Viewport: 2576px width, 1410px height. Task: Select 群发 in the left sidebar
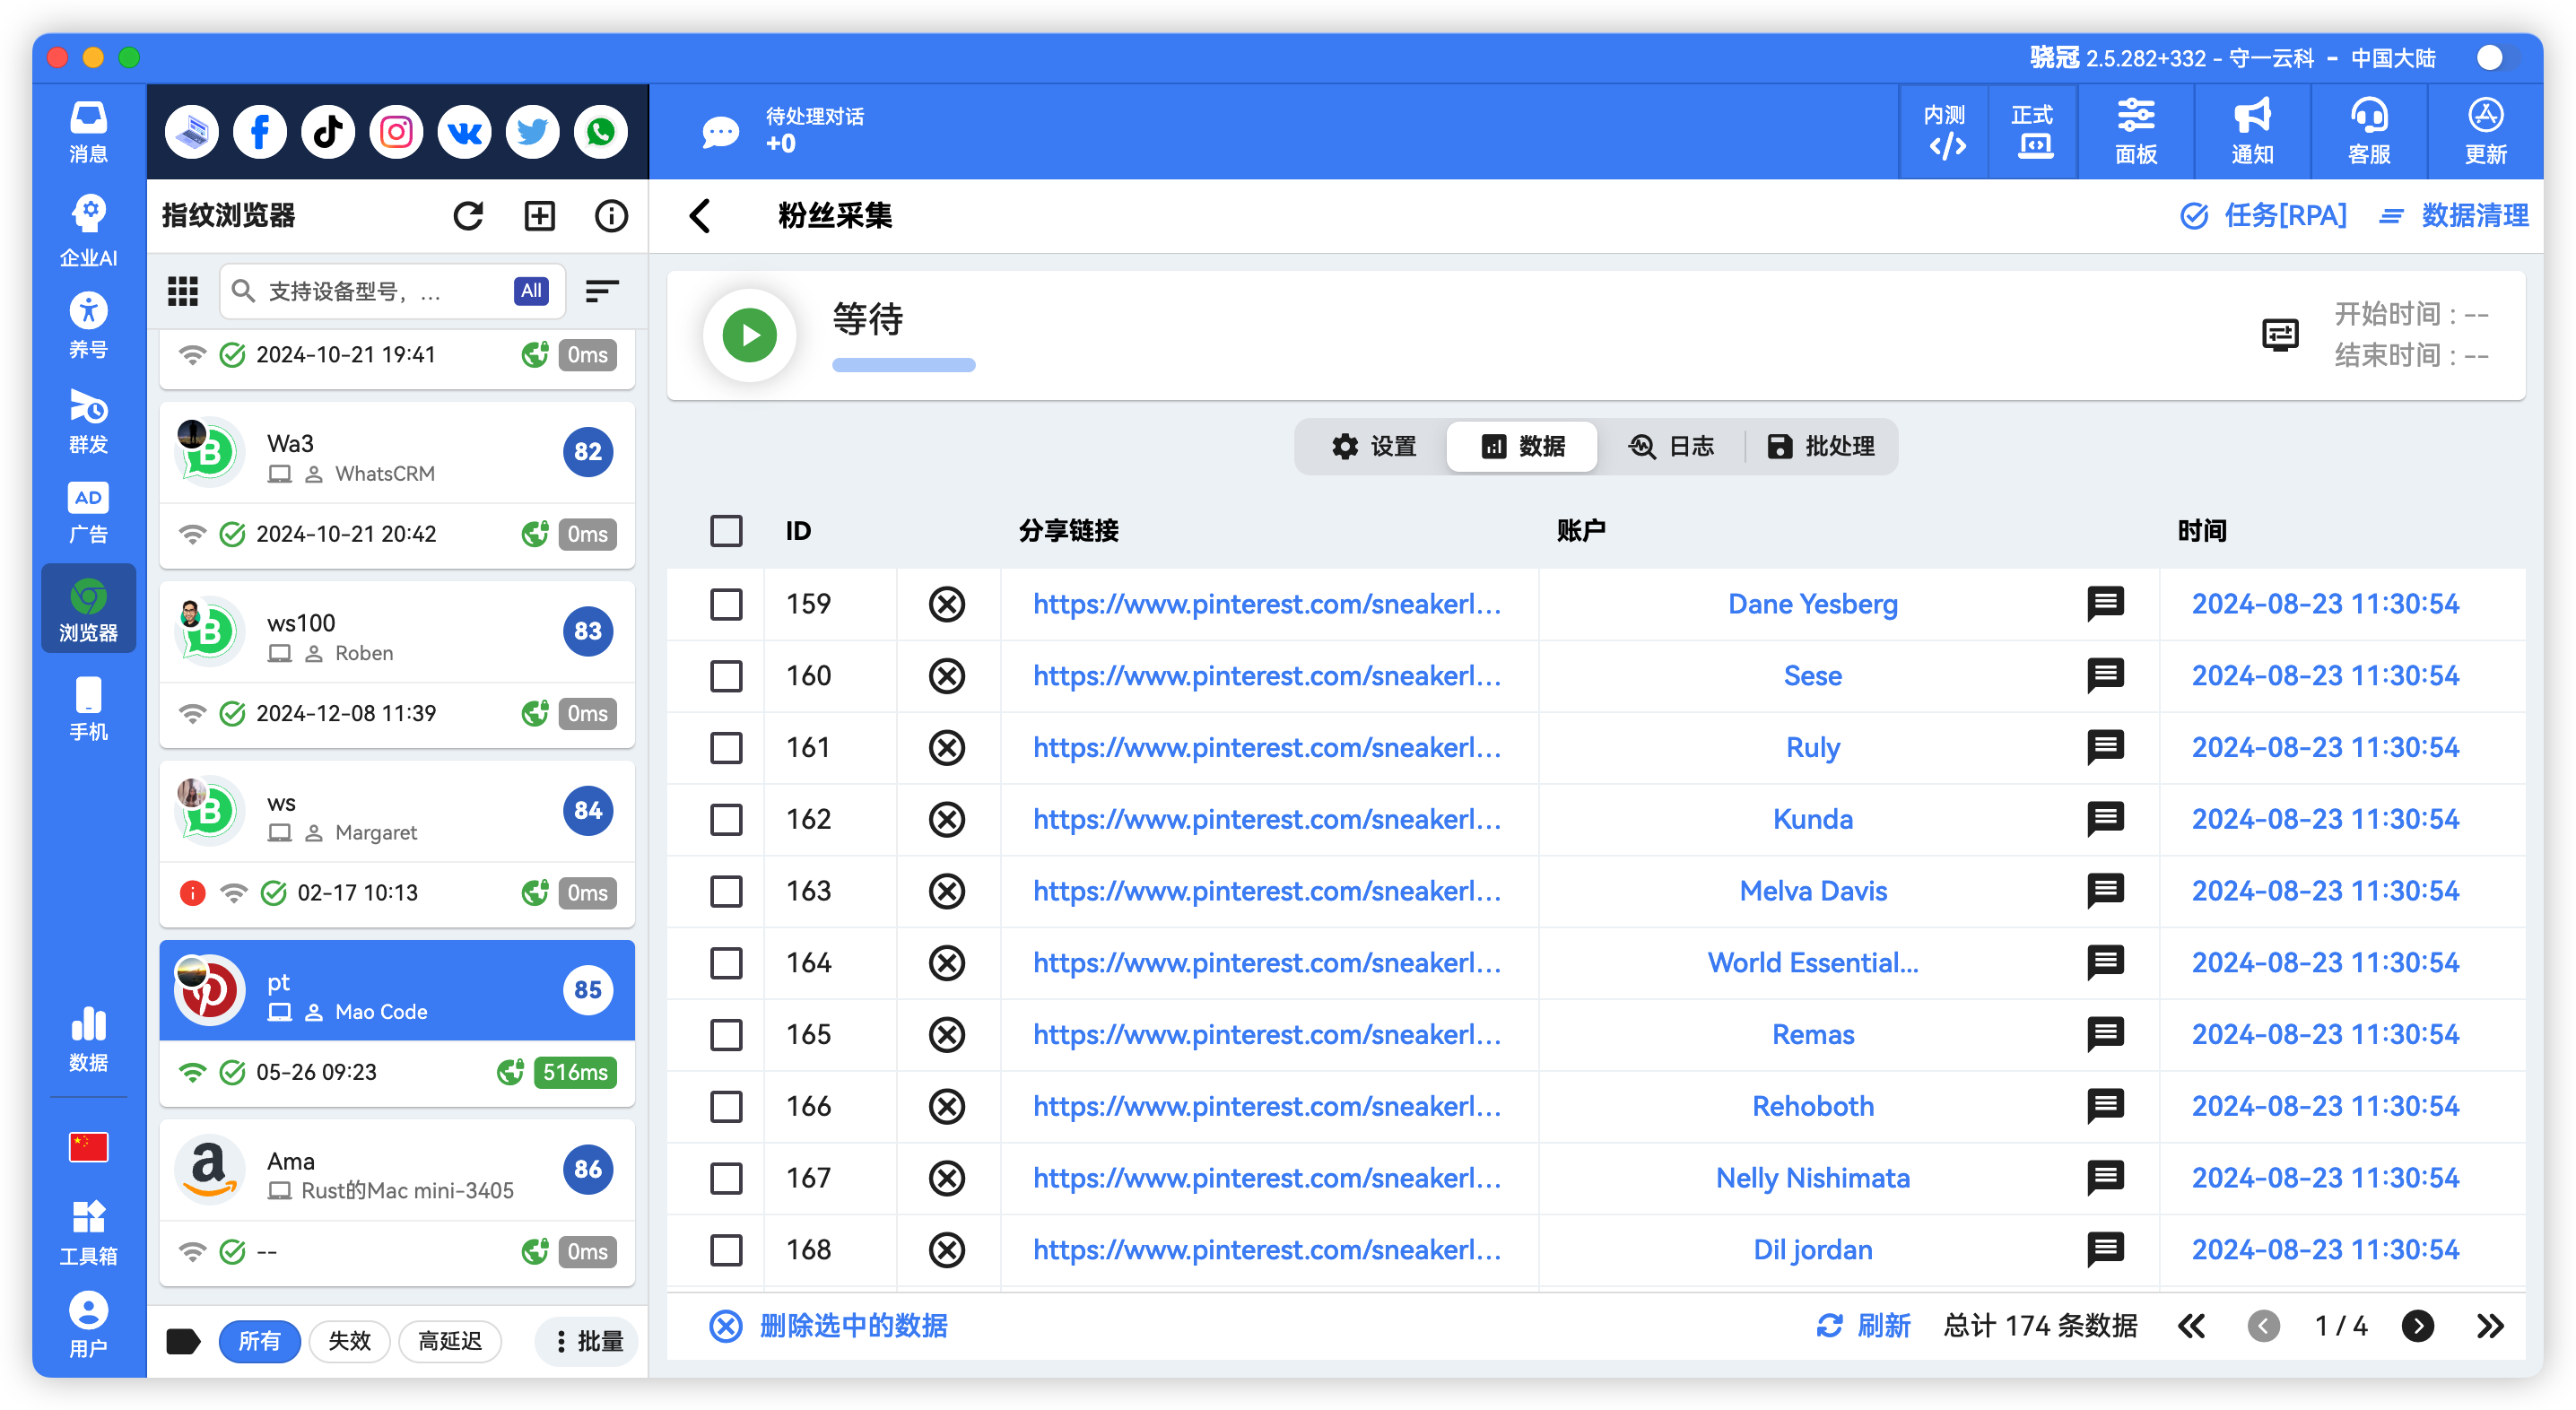pyautogui.click(x=88, y=422)
